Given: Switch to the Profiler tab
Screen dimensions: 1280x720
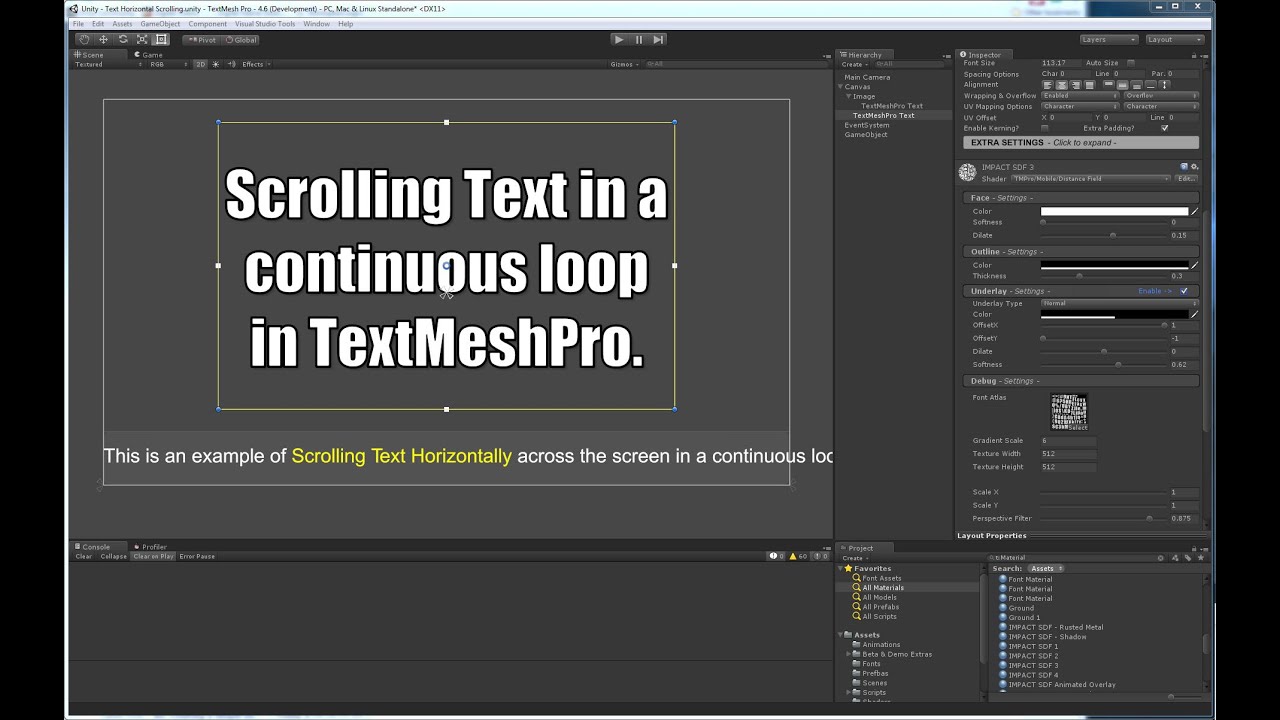Looking at the screenshot, I should click(x=151, y=547).
